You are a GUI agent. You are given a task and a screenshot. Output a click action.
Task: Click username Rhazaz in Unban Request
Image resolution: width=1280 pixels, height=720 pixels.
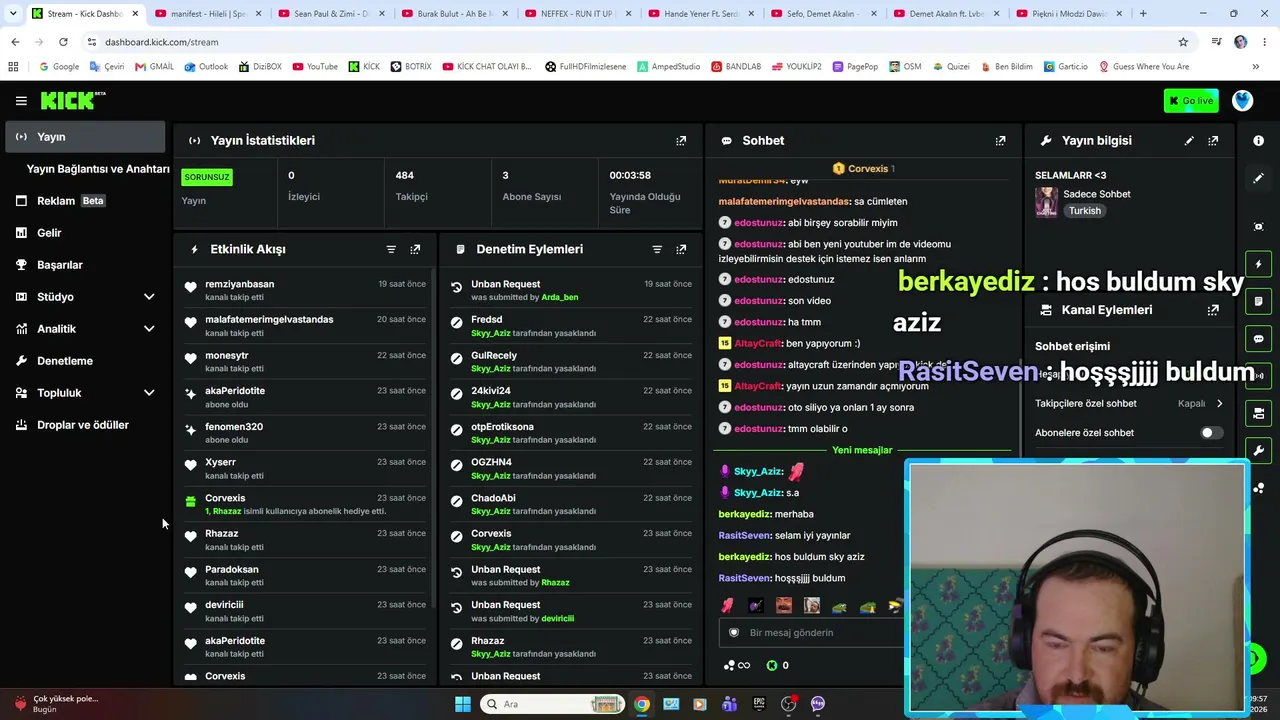point(555,582)
